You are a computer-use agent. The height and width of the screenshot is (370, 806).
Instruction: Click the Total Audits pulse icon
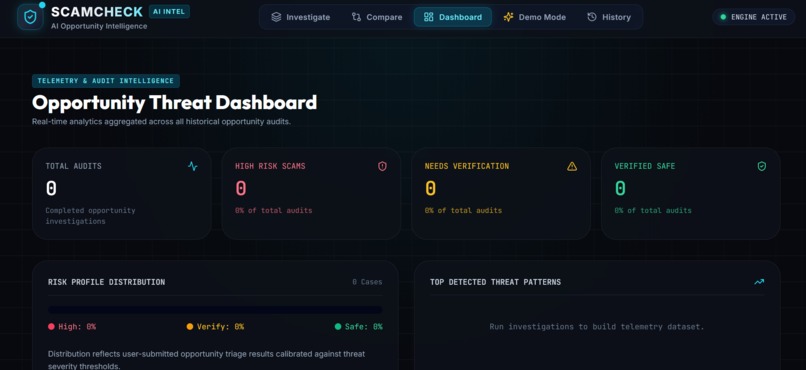point(193,166)
